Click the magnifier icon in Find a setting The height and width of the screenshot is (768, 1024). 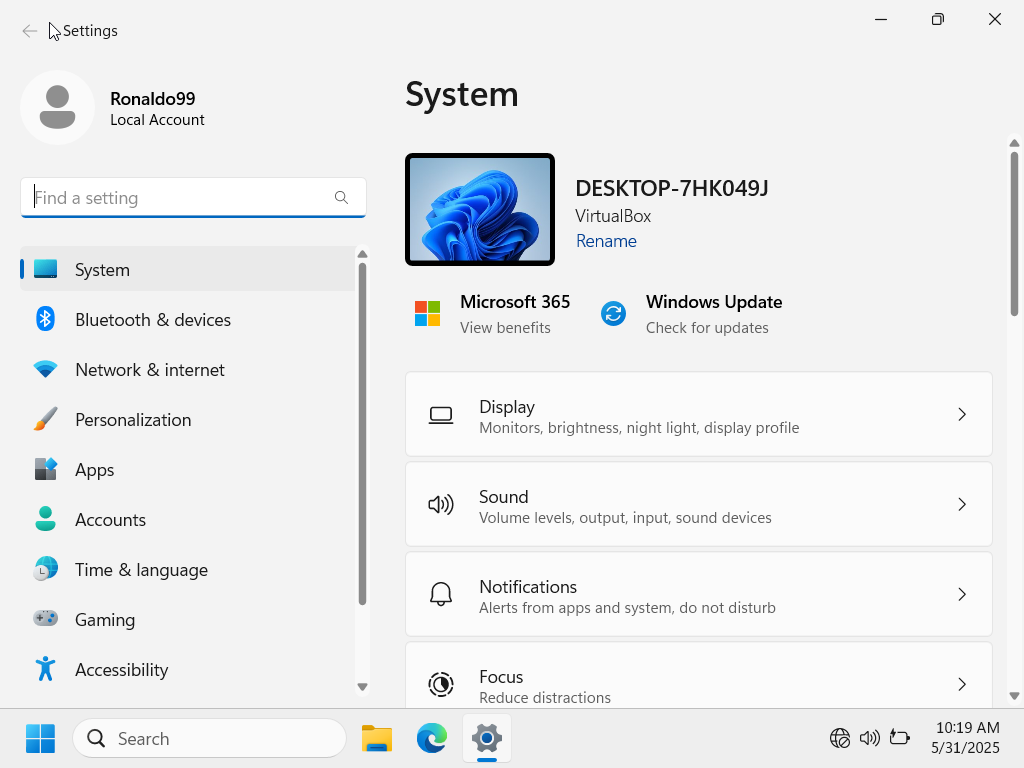click(x=341, y=197)
